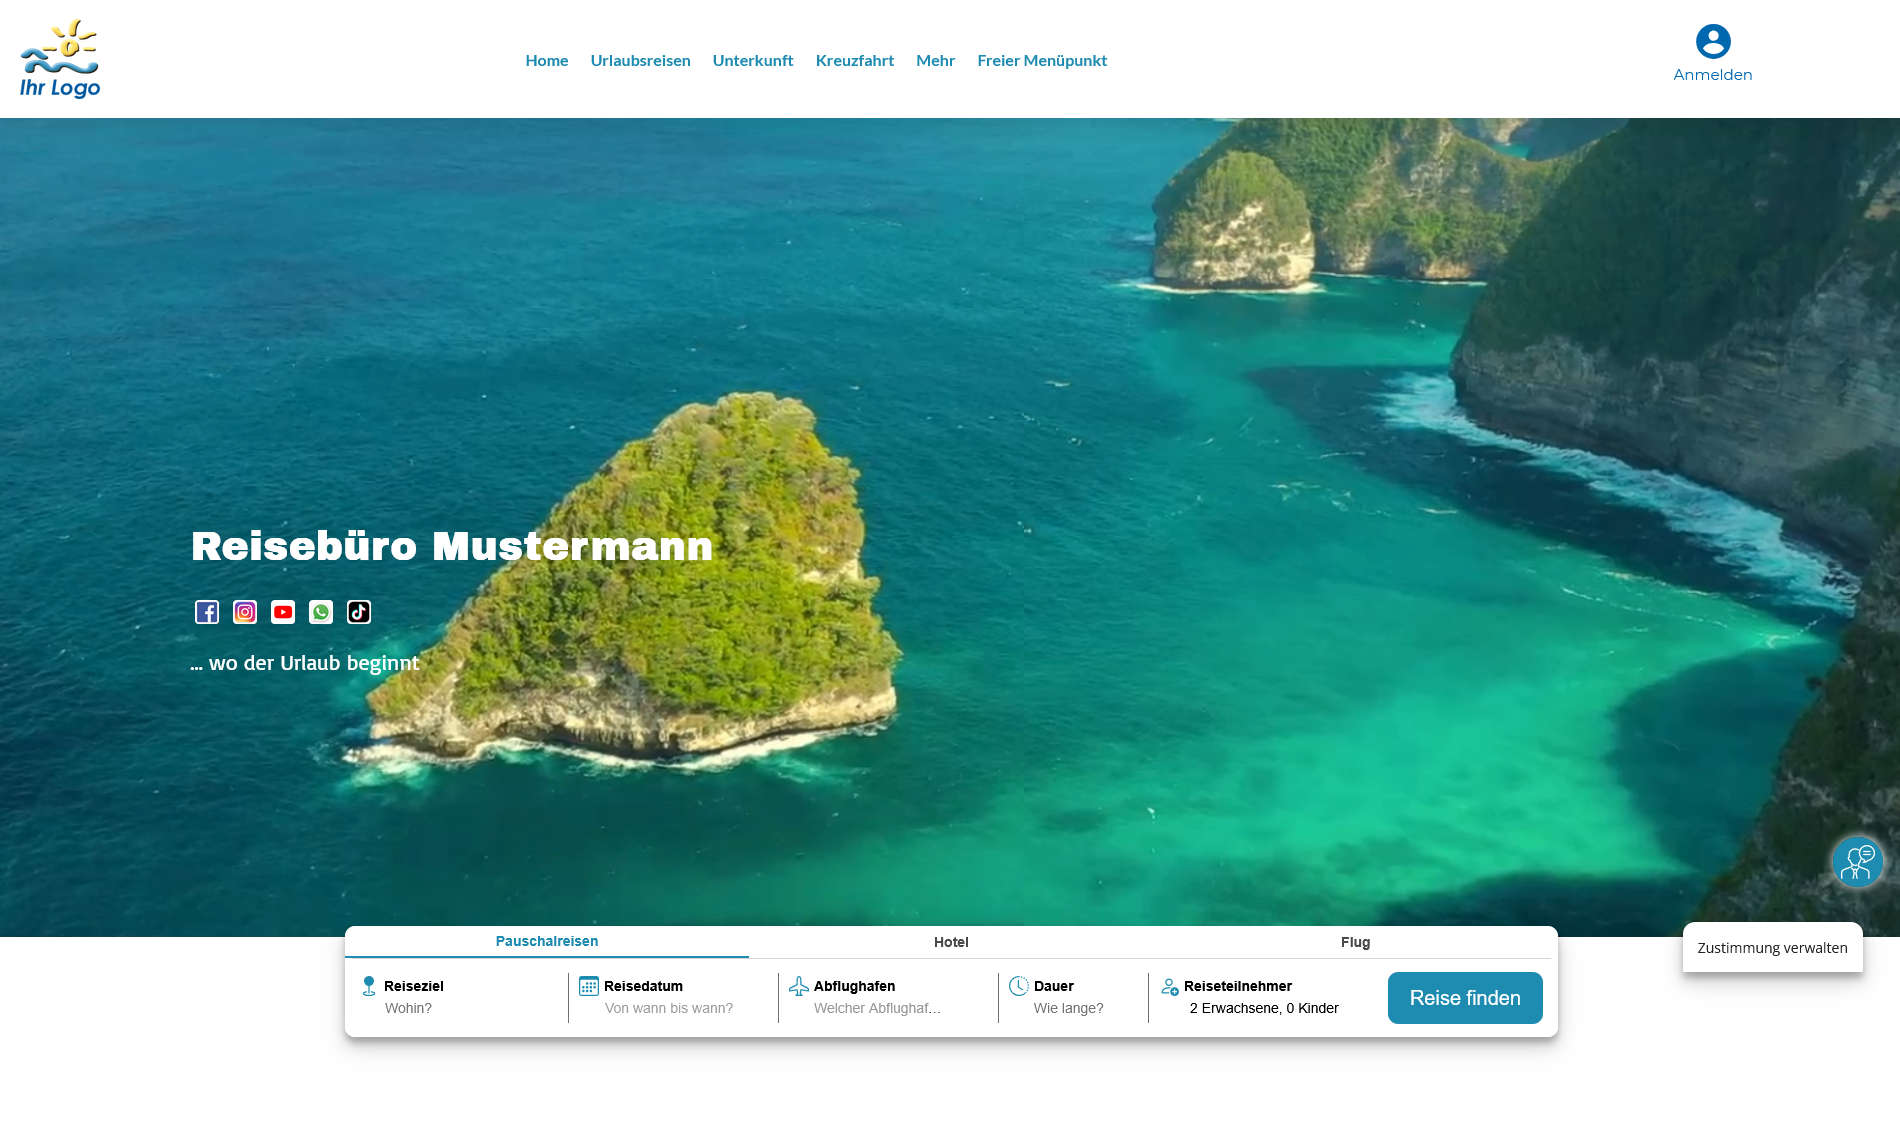1900x1140 pixels.
Task: Select the Pauschalreisen tab
Action: point(547,941)
